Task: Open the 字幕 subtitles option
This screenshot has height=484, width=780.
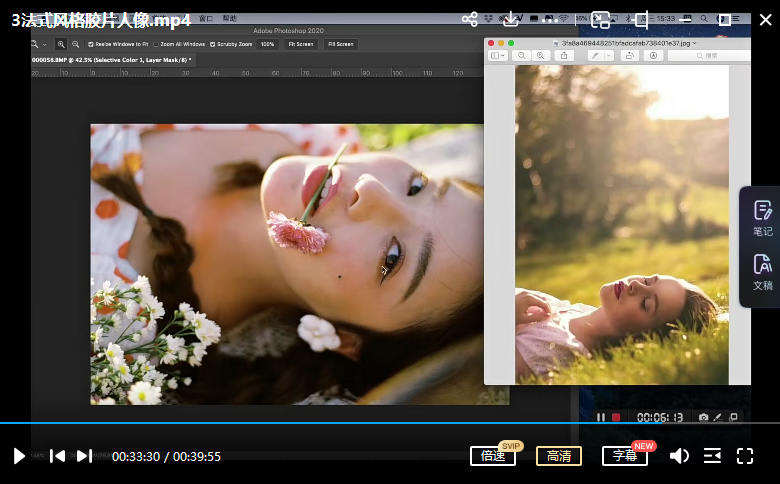Action: pos(625,456)
